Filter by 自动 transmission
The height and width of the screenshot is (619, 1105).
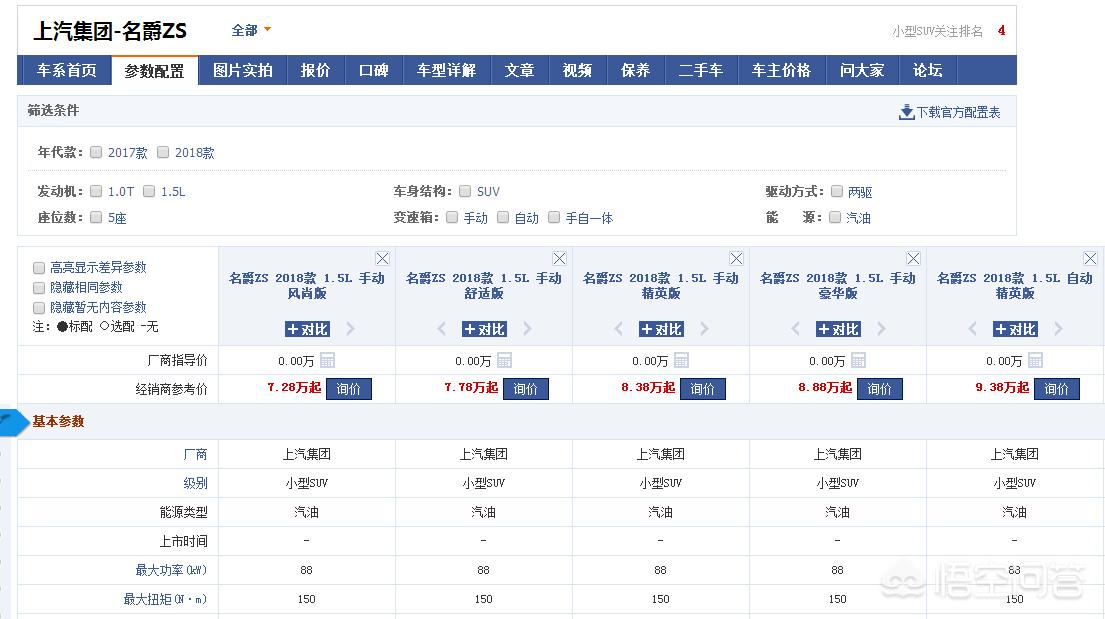[x=503, y=217]
